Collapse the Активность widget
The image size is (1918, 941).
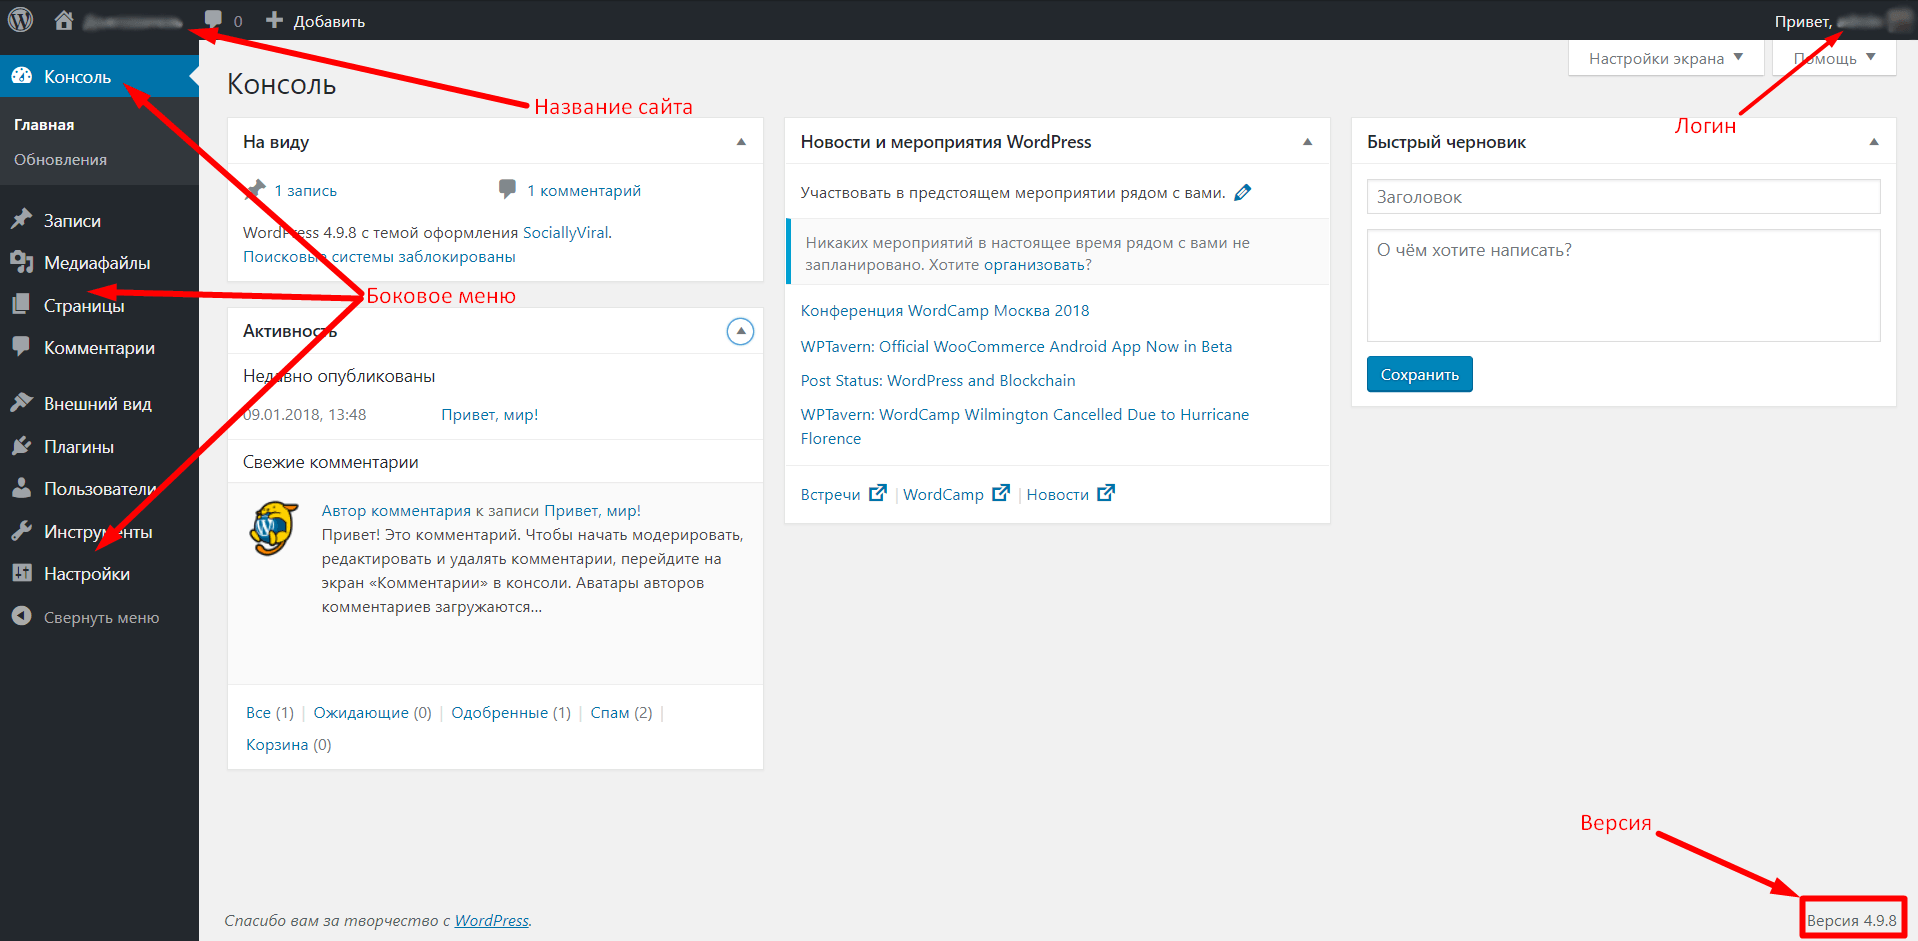[740, 331]
